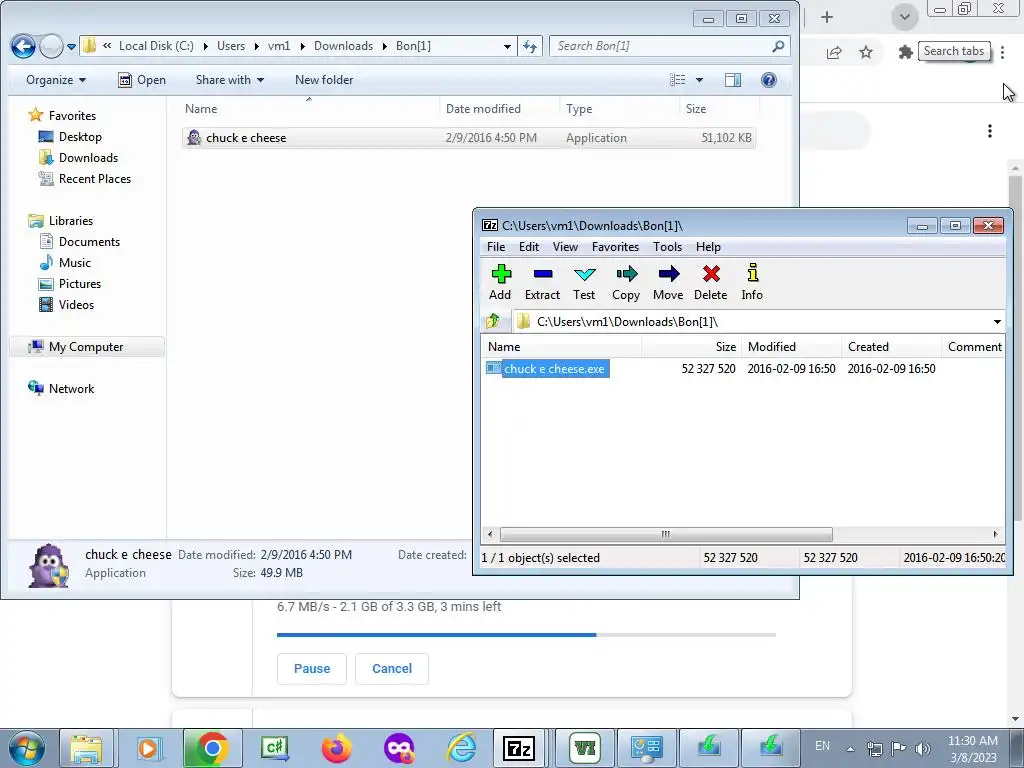Refresh the Explorer folder view
Viewport: 1024px width, 768px height.
530,46
